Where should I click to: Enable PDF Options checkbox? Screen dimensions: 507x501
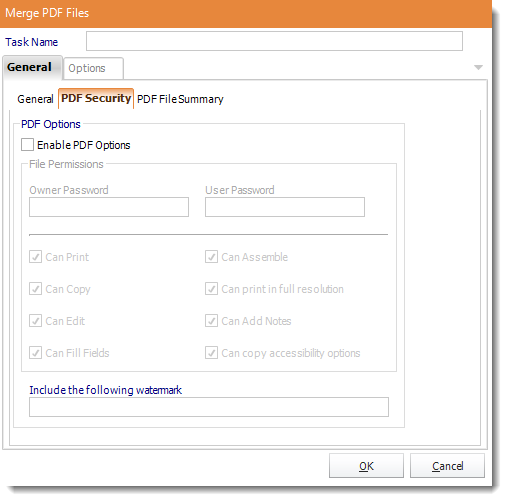pyautogui.click(x=27, y=145)
